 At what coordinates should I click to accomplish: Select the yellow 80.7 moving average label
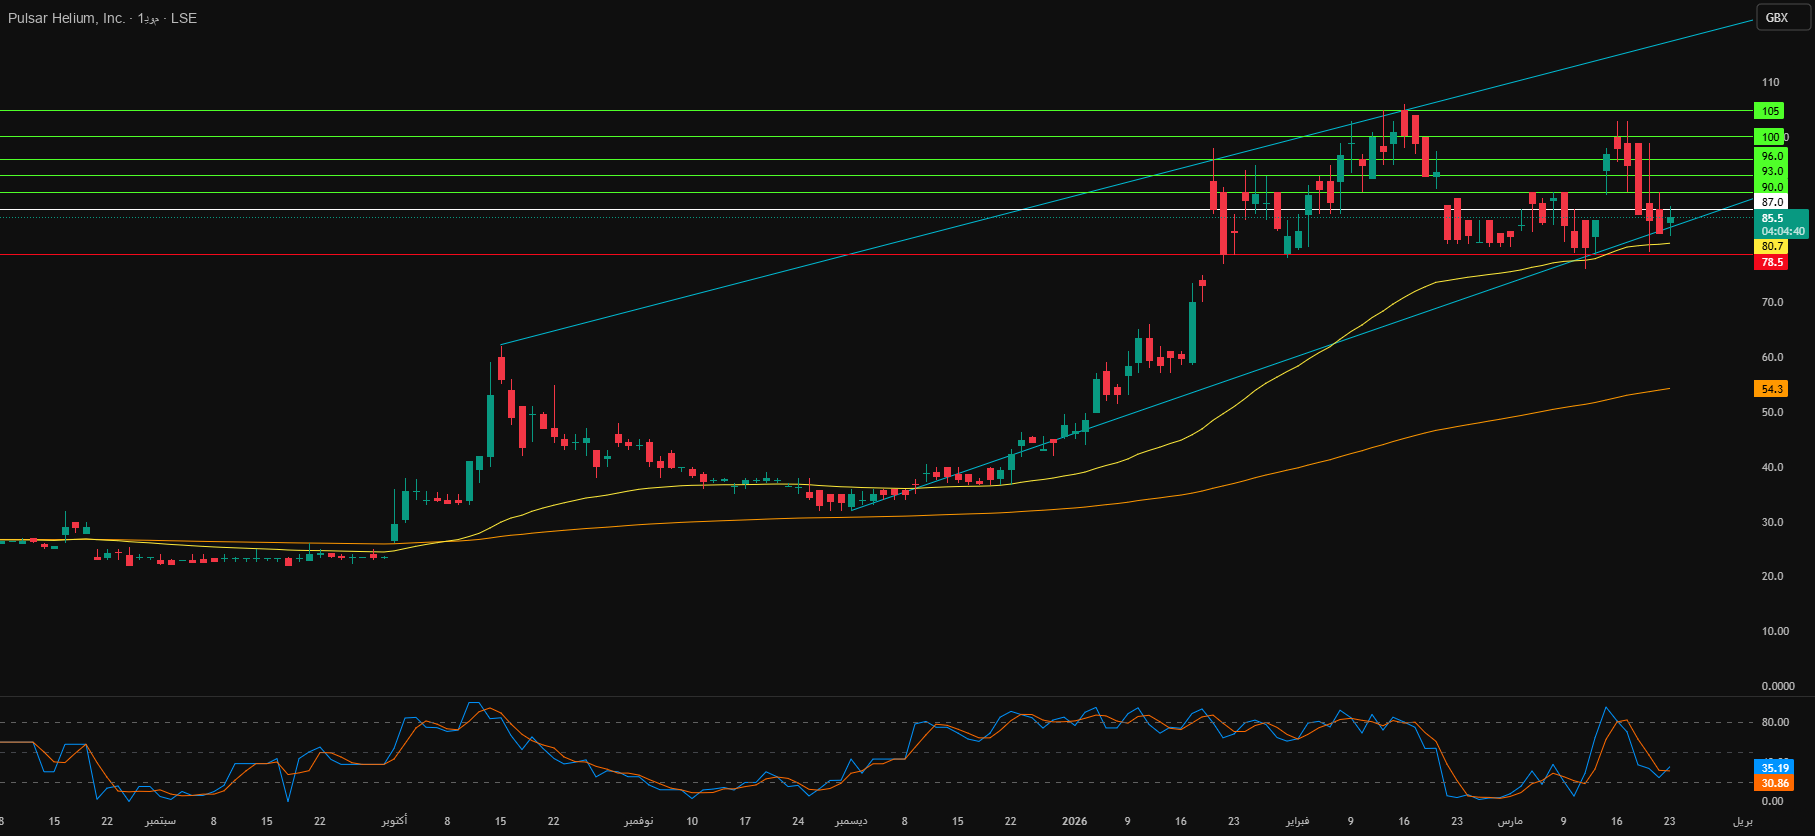[x=1771, y=246]
